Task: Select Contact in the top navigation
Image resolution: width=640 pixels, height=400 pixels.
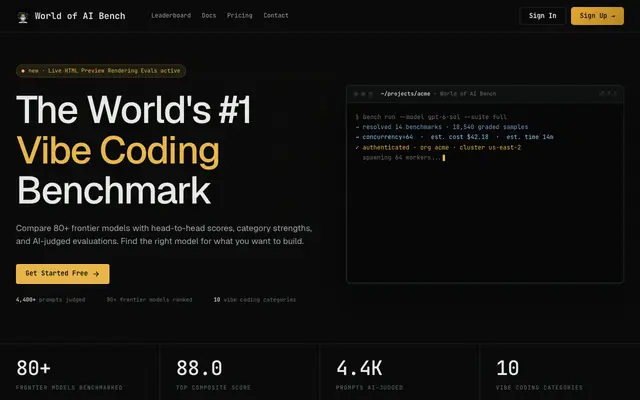Action: point(276,16)
